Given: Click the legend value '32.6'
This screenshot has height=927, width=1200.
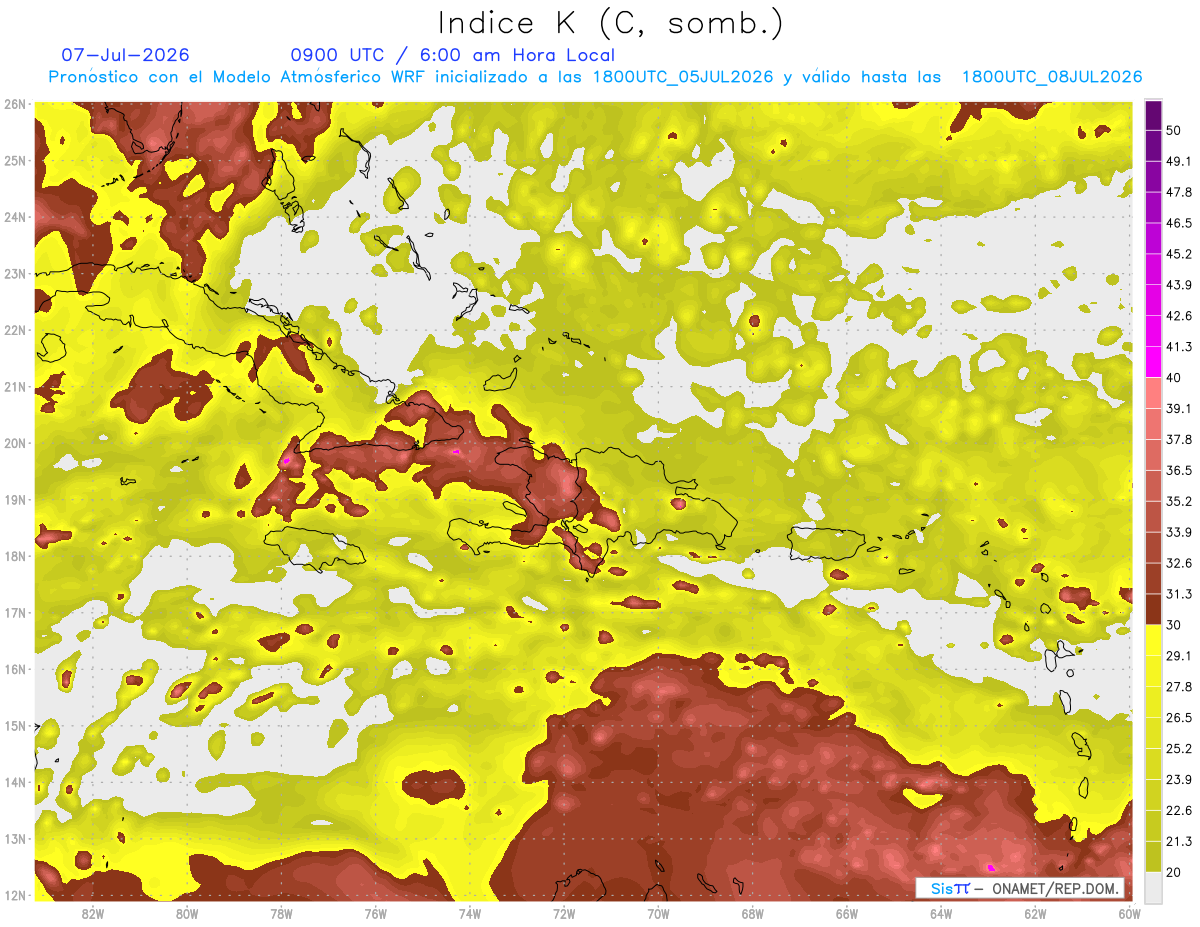Looking at the screenshot, I should (1179, 563).
